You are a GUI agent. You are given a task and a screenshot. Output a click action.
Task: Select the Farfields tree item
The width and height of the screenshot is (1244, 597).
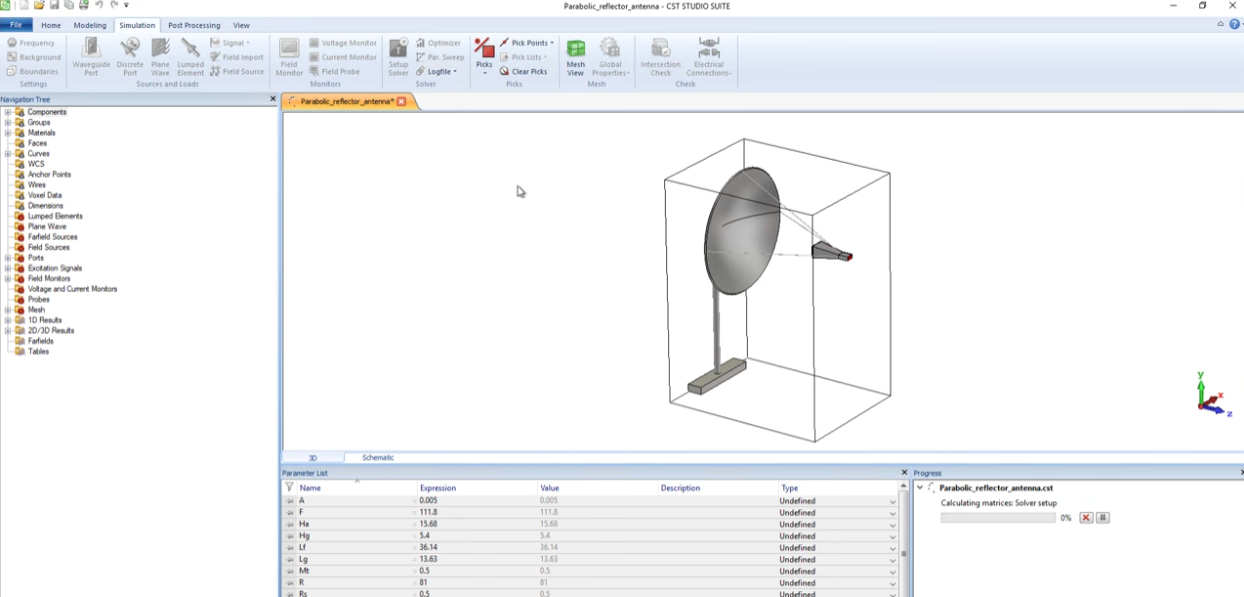coord(41,341)
